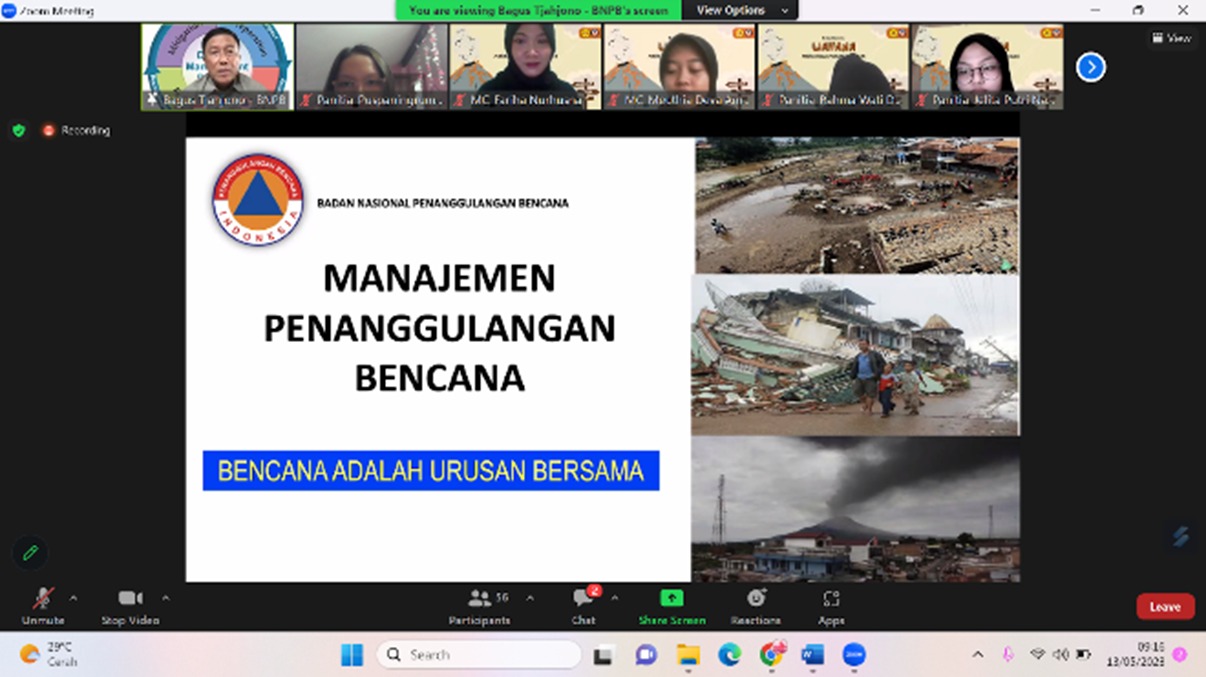Show next participants with blue arrow
The width and height of the screenshot is (1206, 677).
coord(1090,67)
